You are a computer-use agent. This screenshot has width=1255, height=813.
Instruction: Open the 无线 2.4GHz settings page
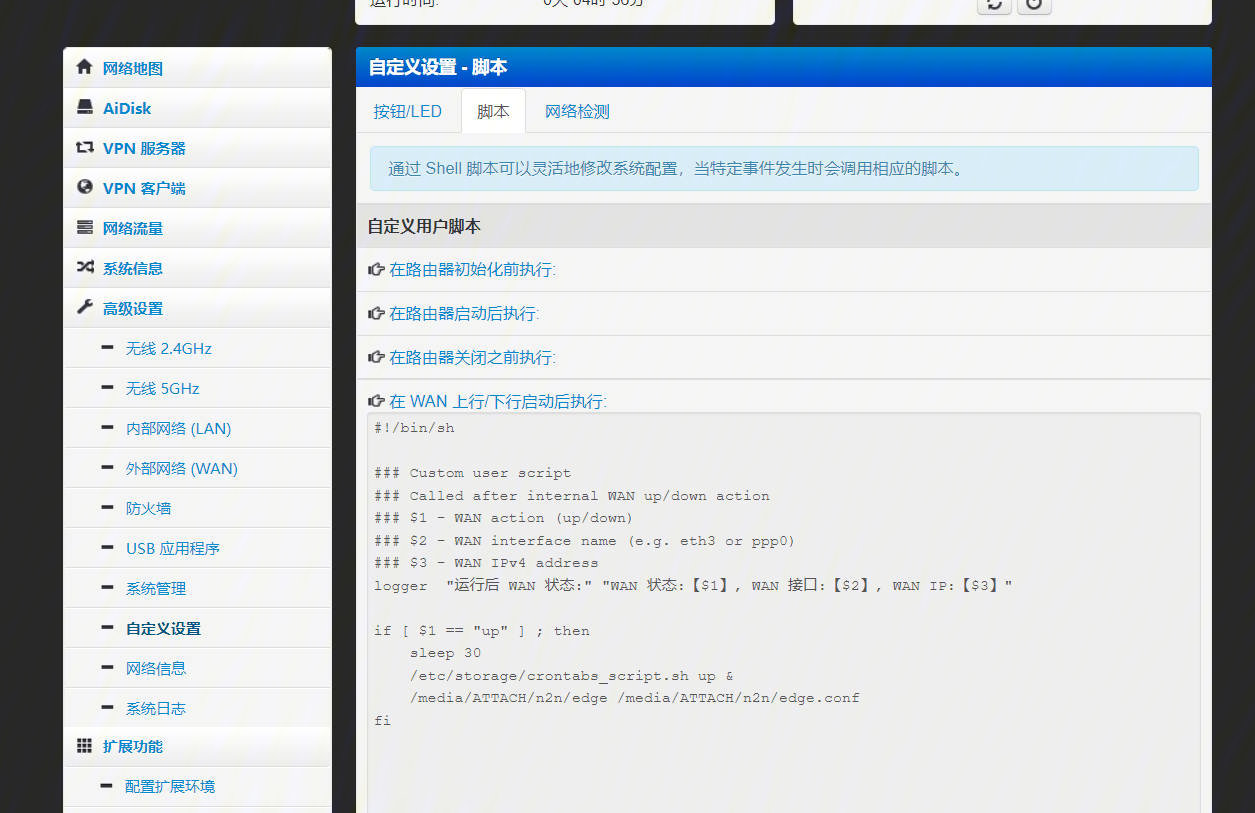tap(168, 348)
